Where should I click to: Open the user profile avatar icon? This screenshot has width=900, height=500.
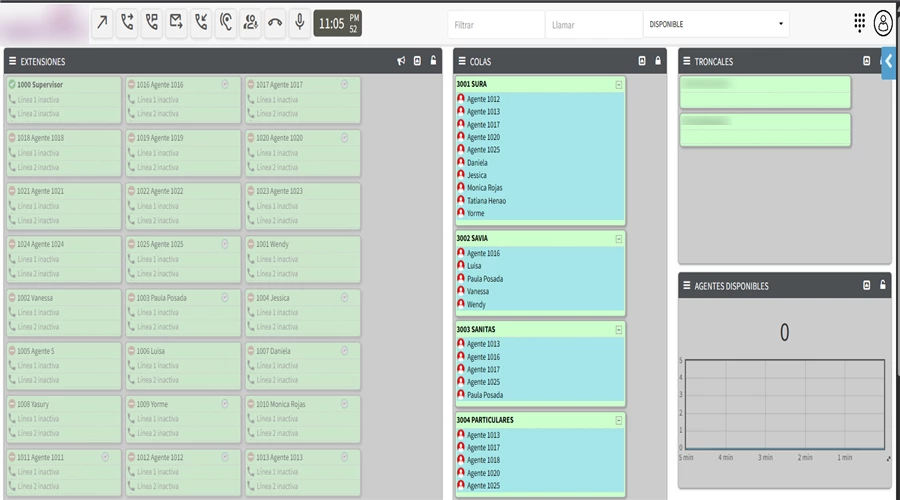[x=883, y=23]
